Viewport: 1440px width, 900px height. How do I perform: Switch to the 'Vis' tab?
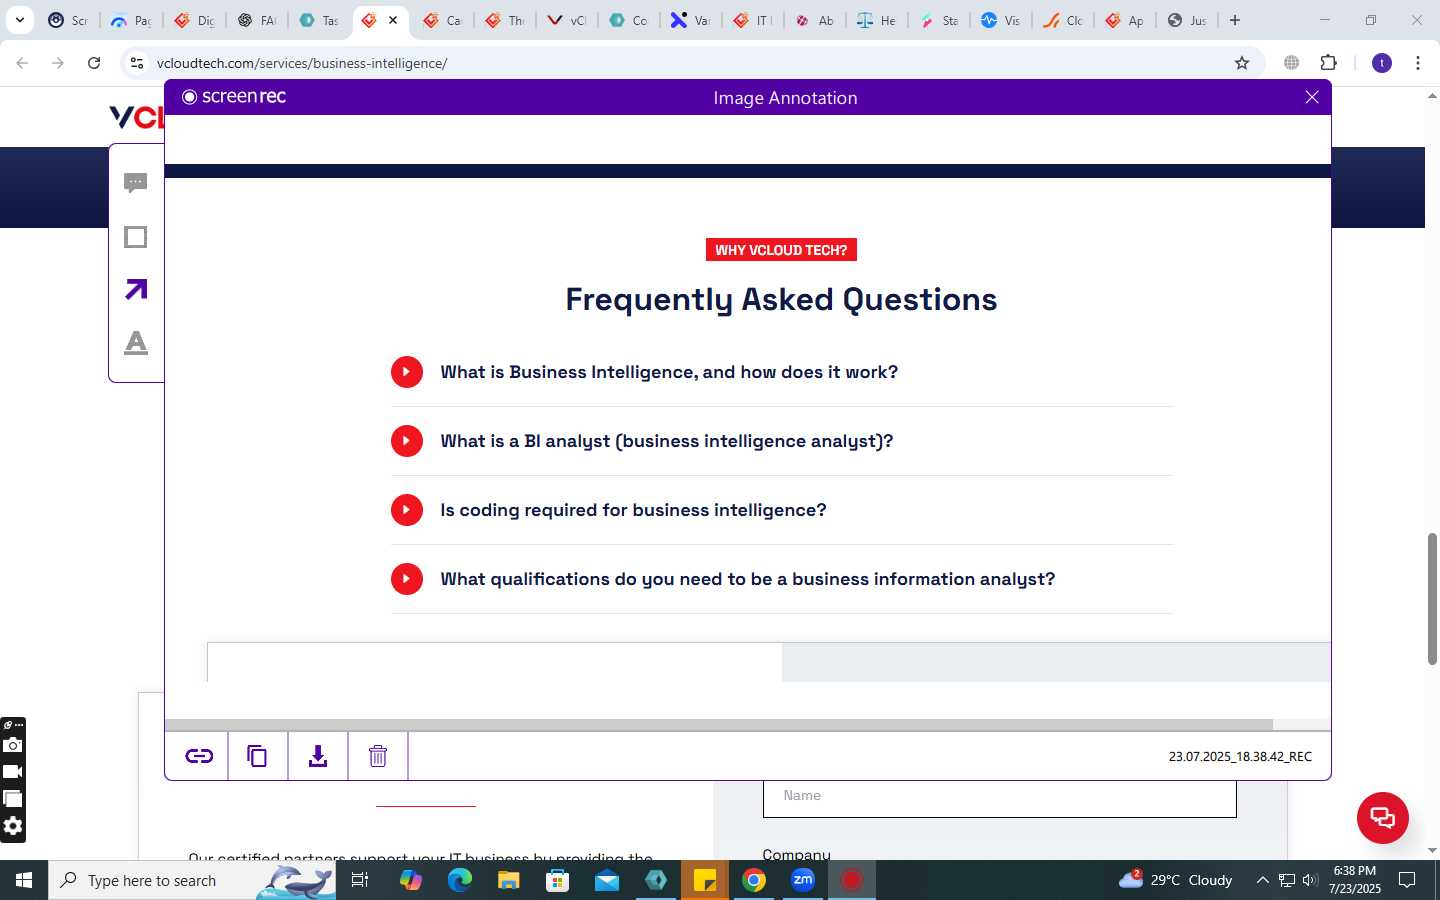(1001, 20)
